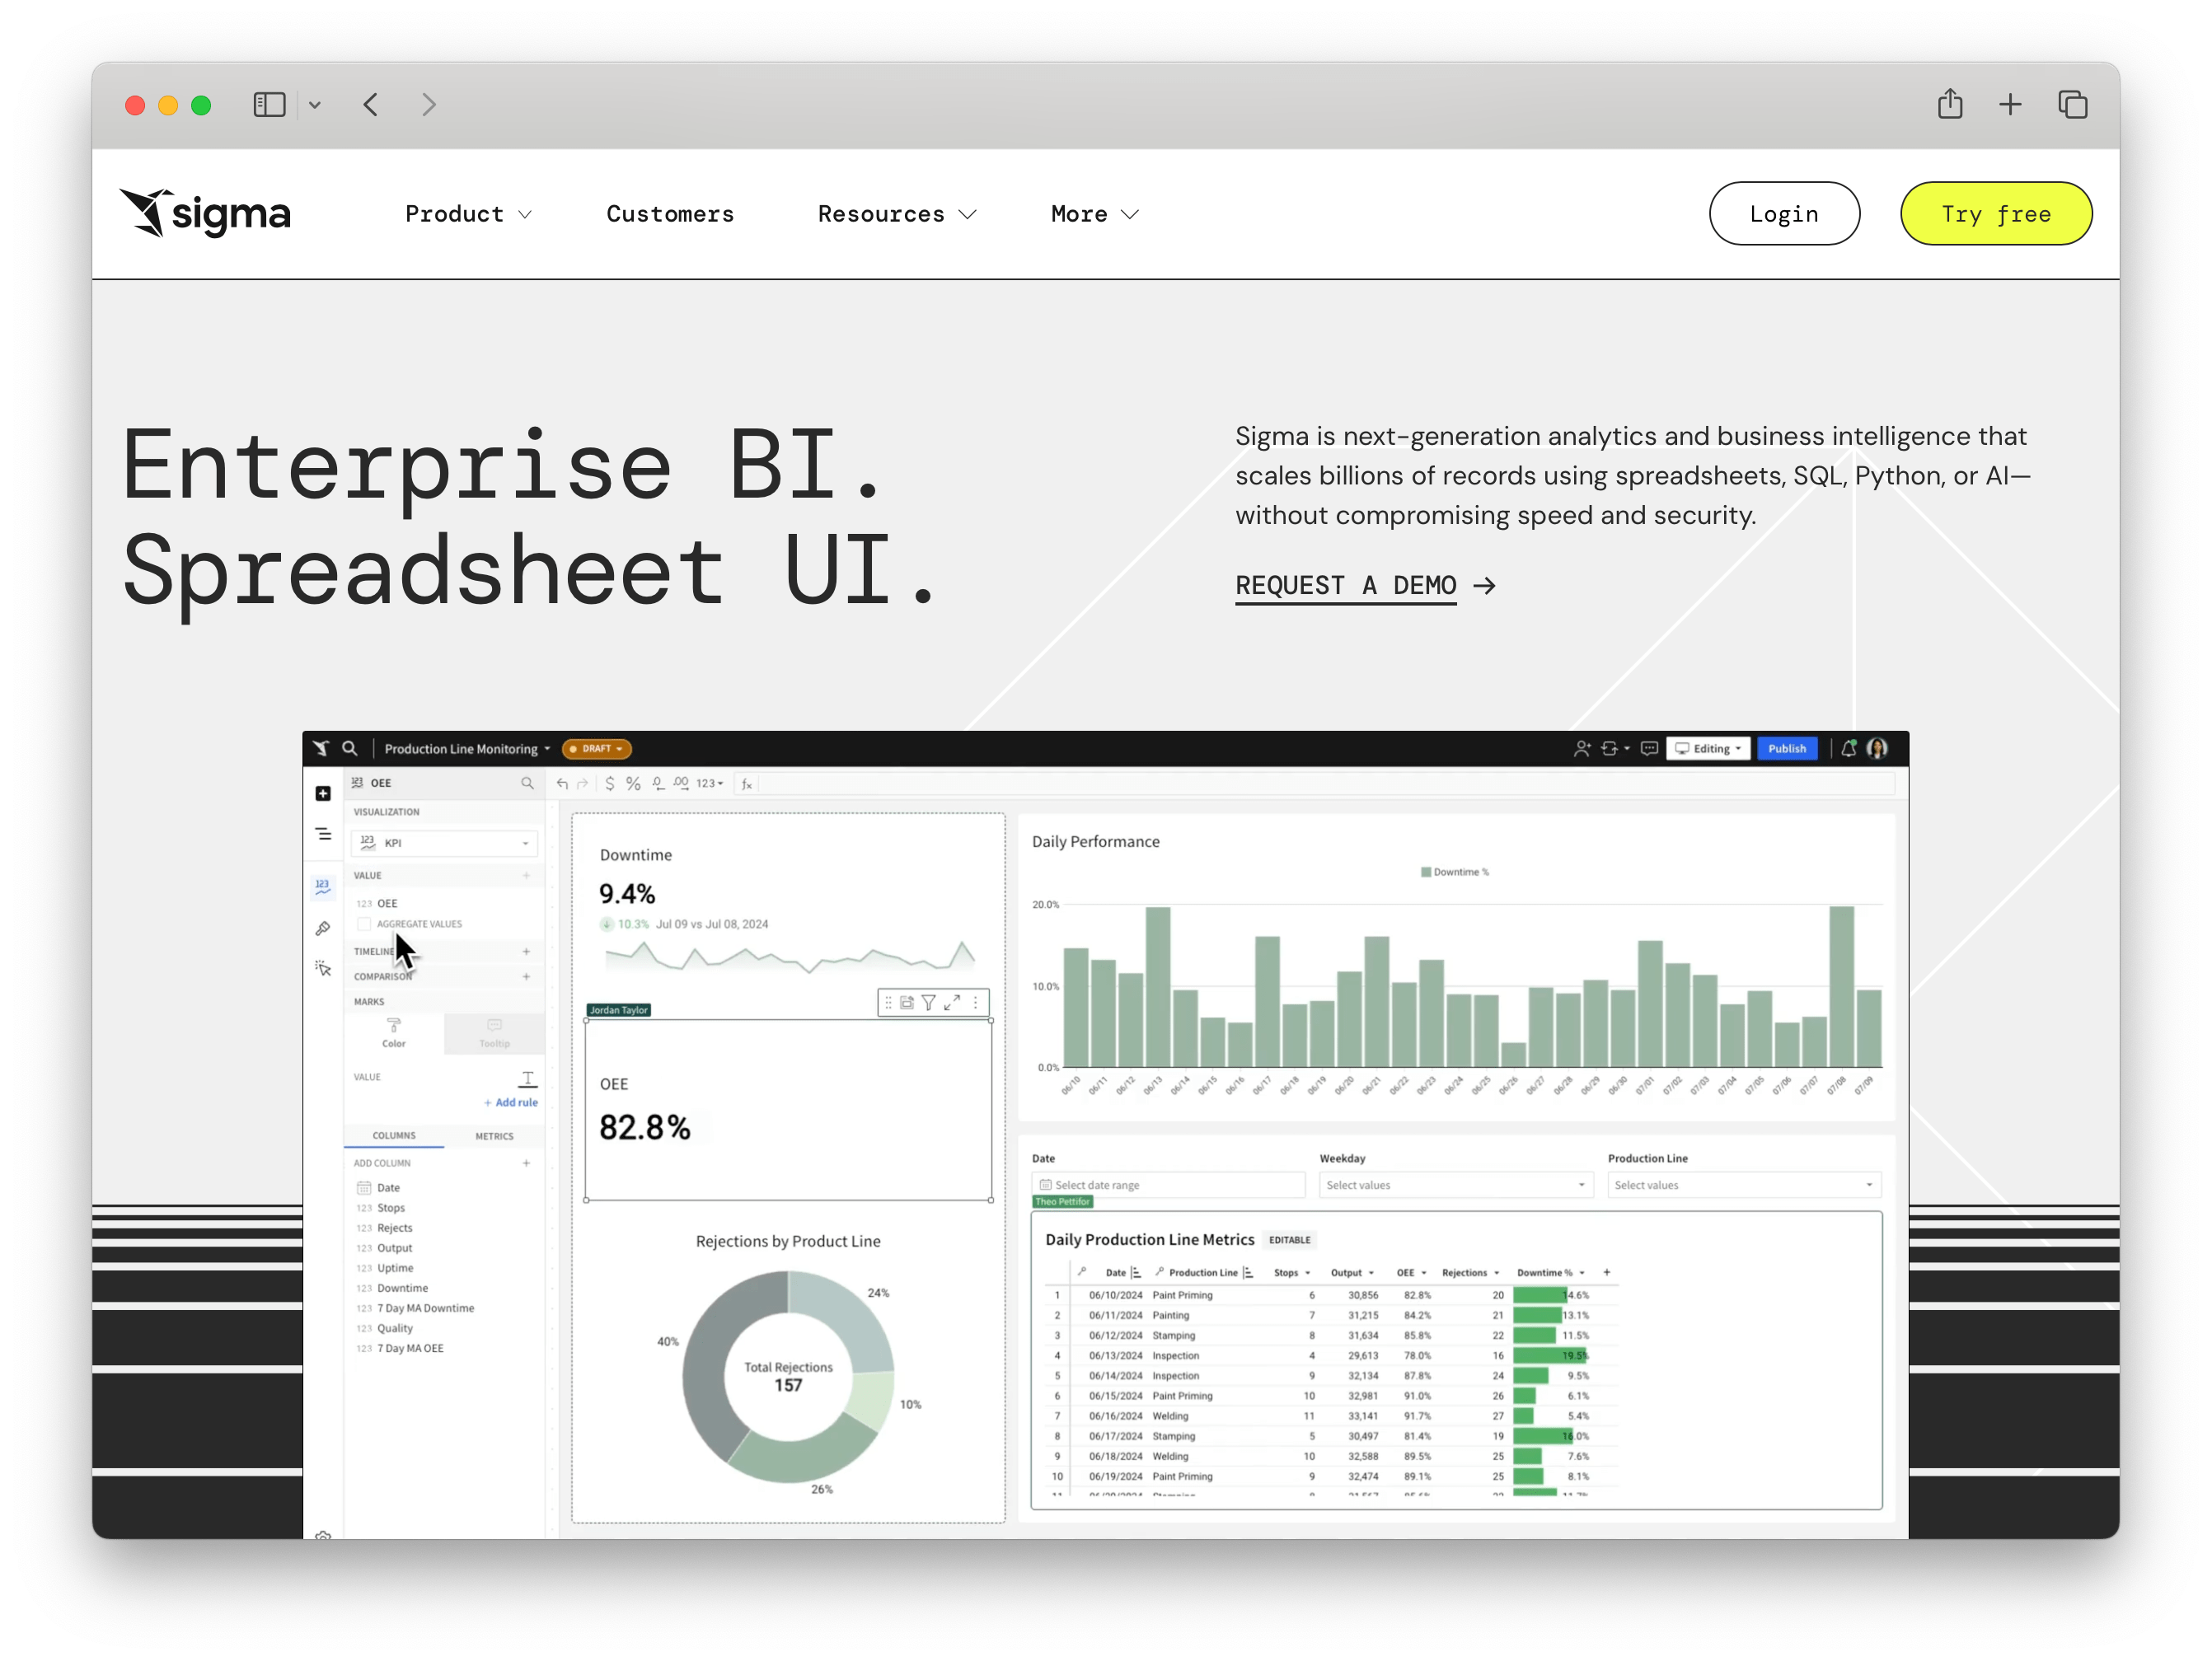
Task: Follow the Request a Demo link
Action: point(1365,586)
